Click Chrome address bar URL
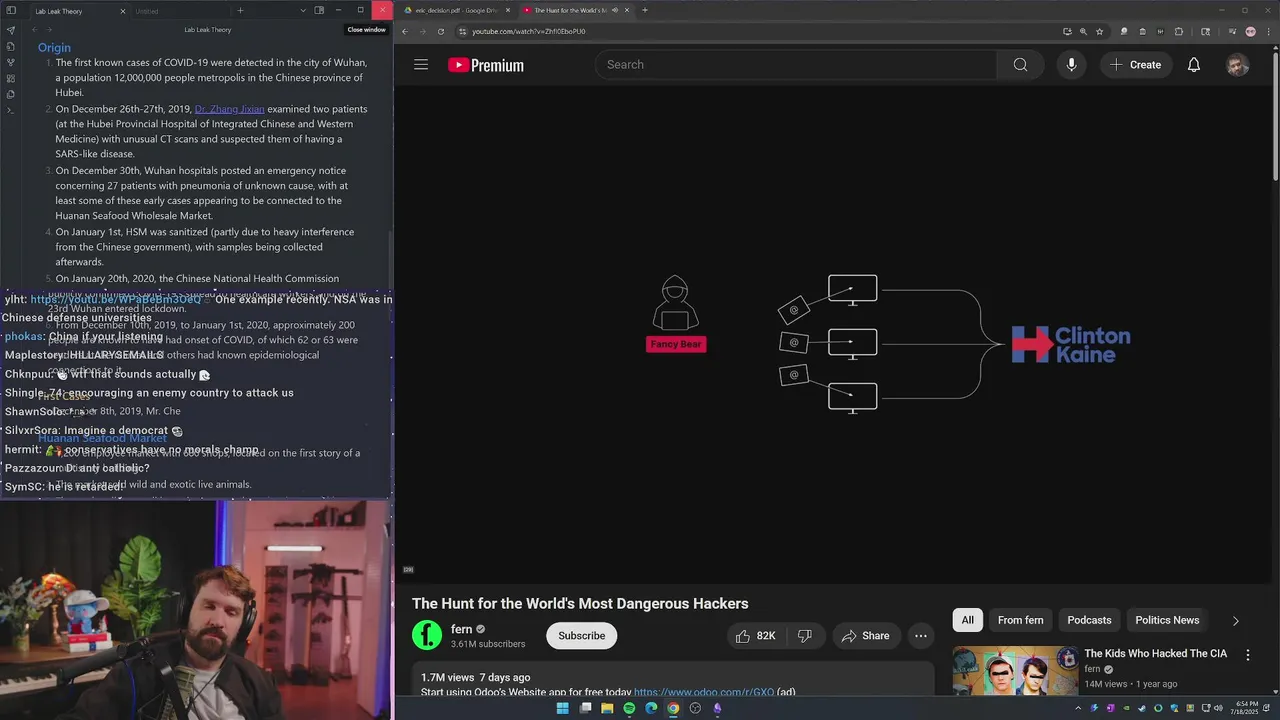Image resolution: width=1280 pixels, height=720 pixels. point(529,31)
